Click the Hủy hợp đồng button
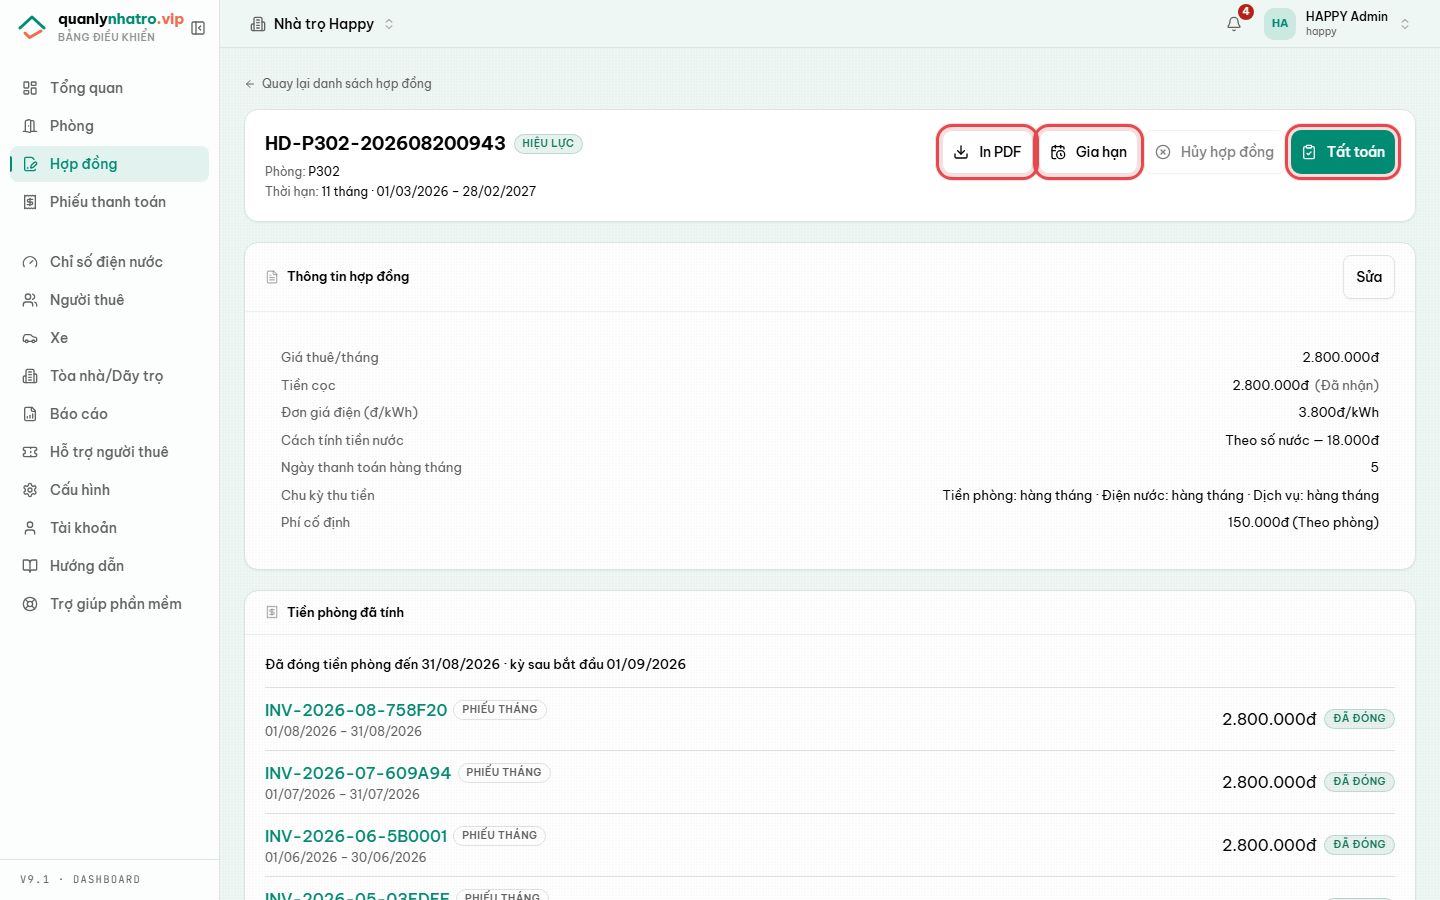This screenshot has width=1440, height=900. point(1214,152)
